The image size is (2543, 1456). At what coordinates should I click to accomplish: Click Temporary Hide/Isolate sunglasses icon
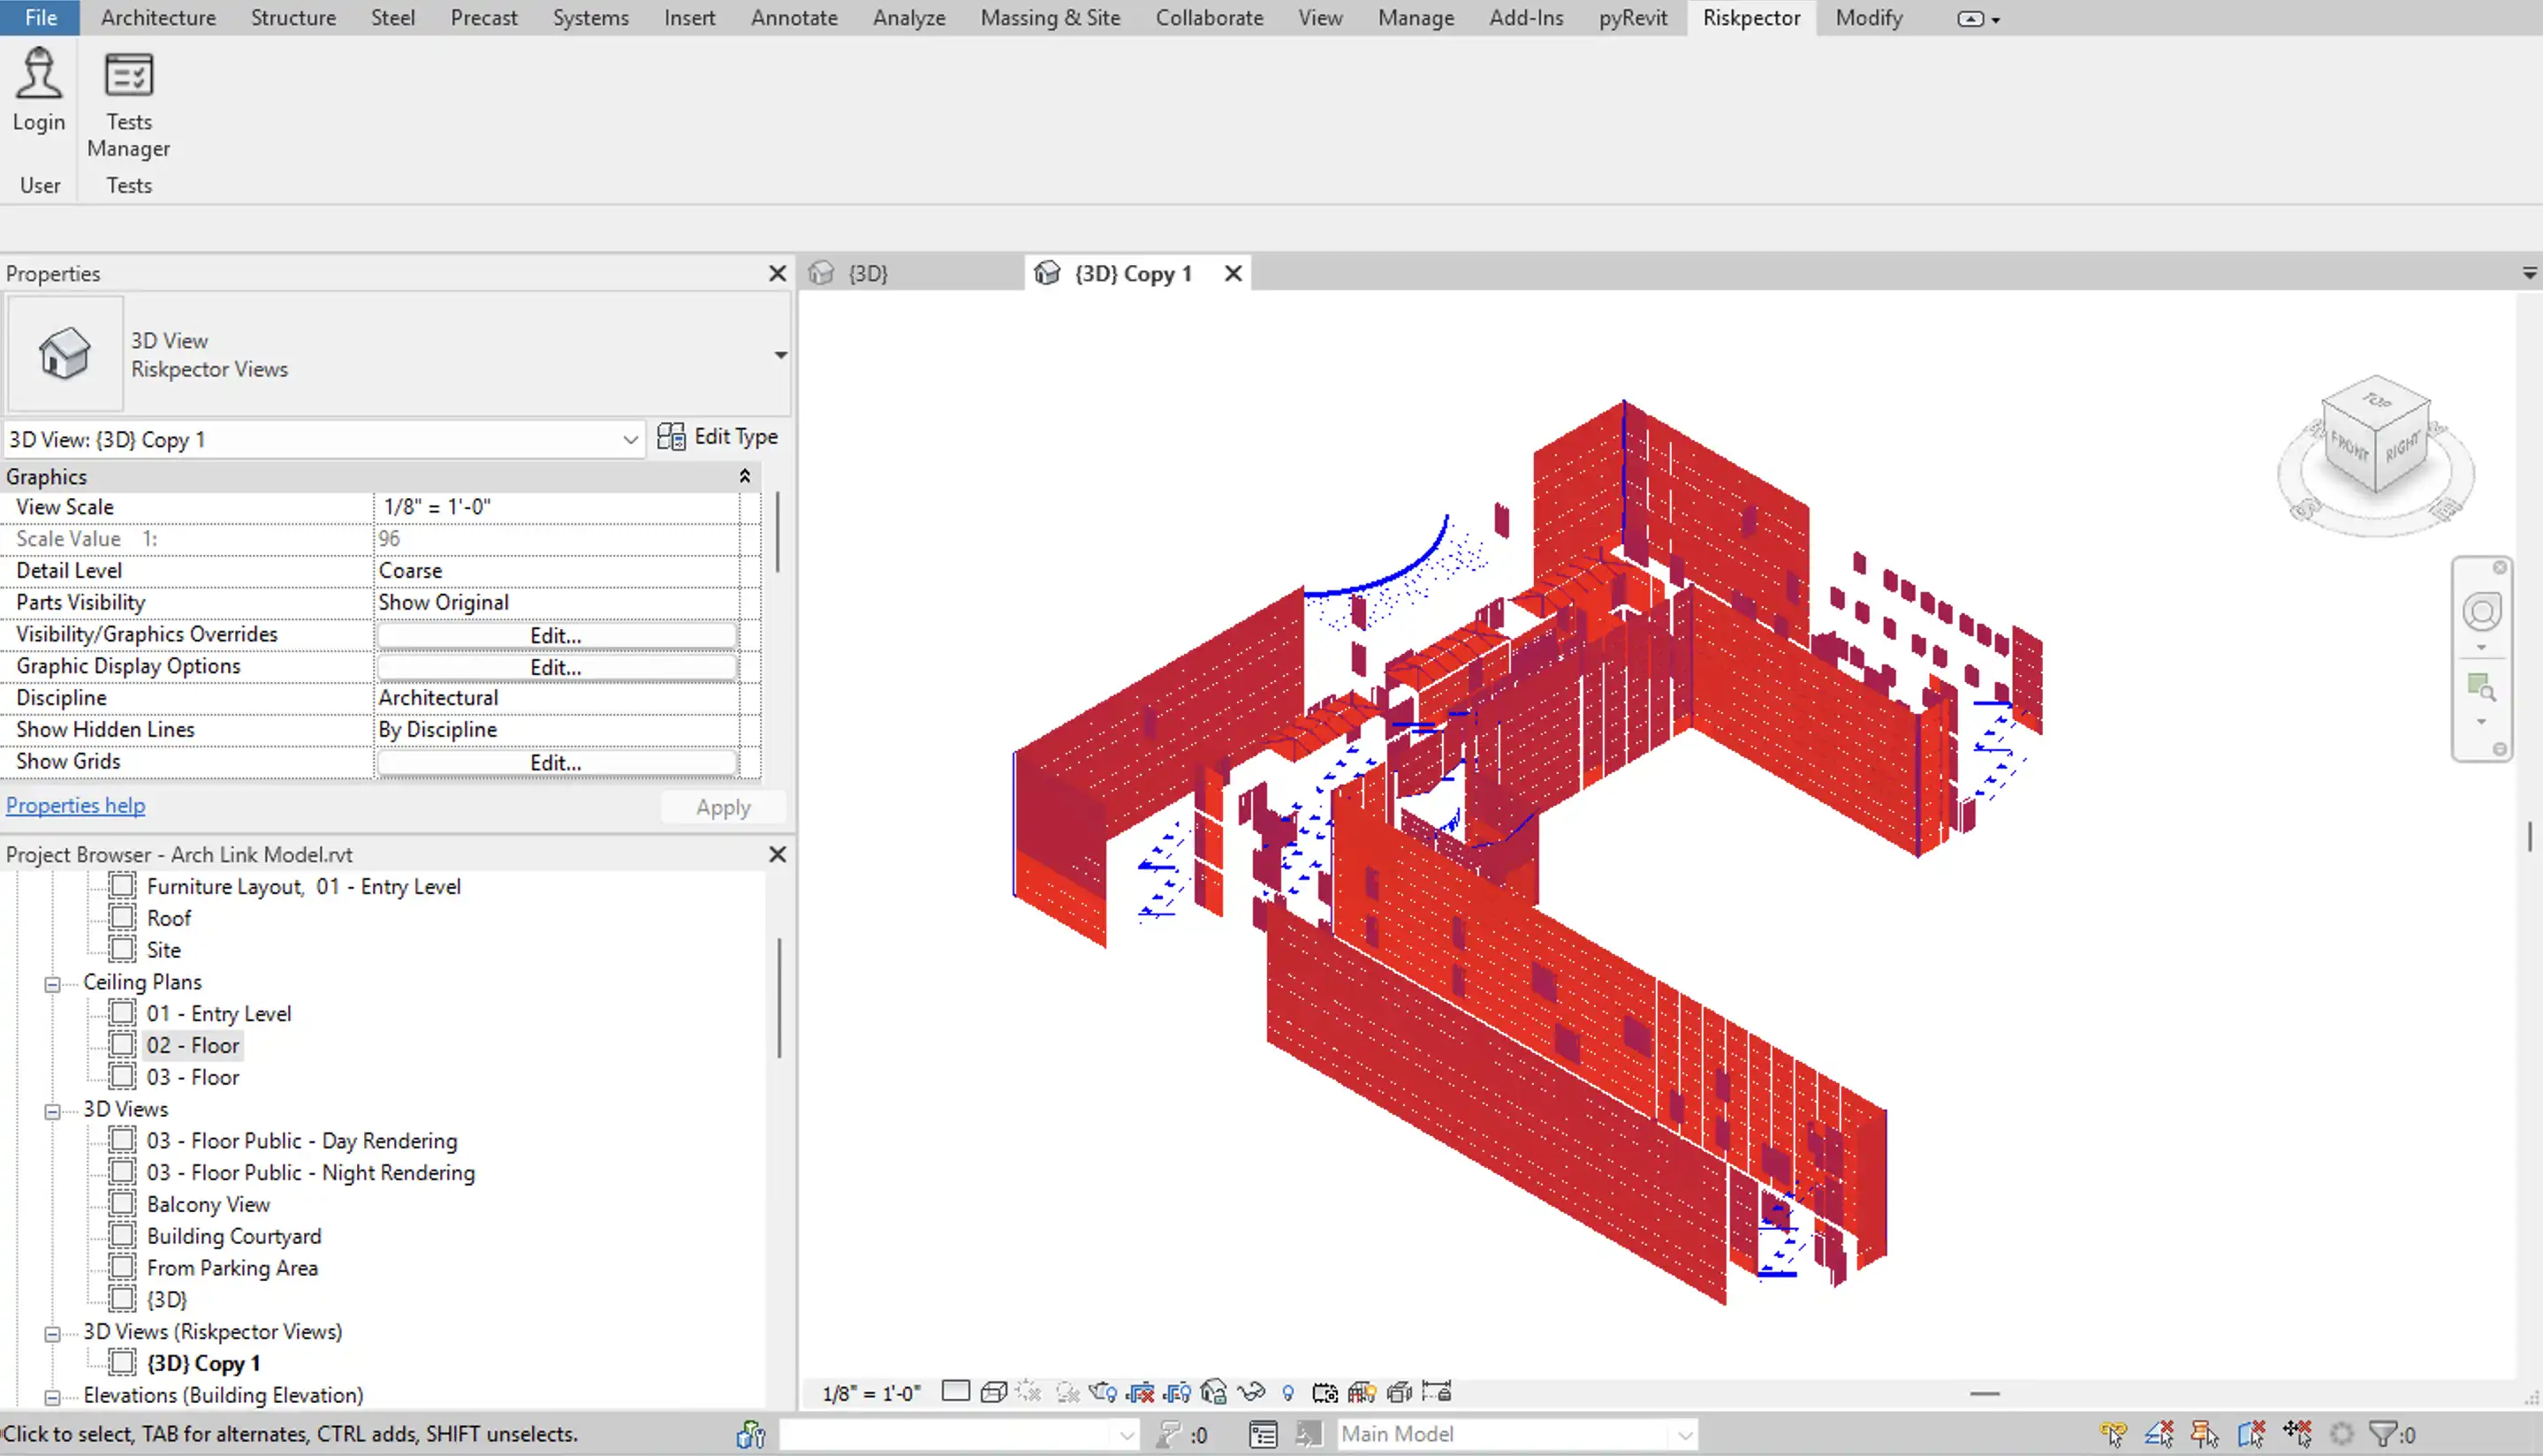(1251, 1392)
